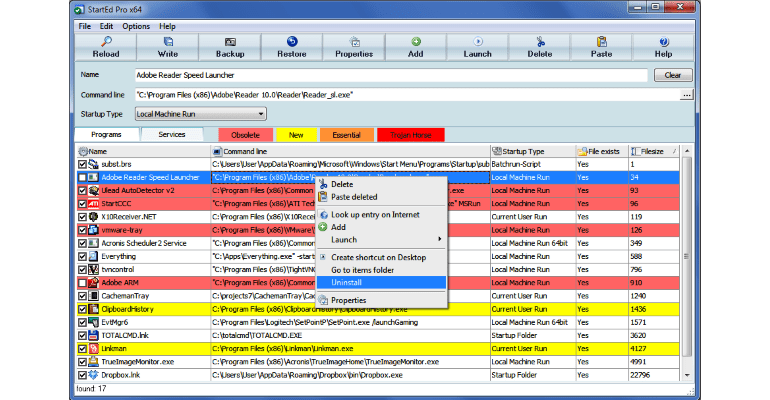770x400 pixels.
Task: Toggle the Dropbox.lnk entry checkbox
Action: pyautogui.click(x=82, y=375)
